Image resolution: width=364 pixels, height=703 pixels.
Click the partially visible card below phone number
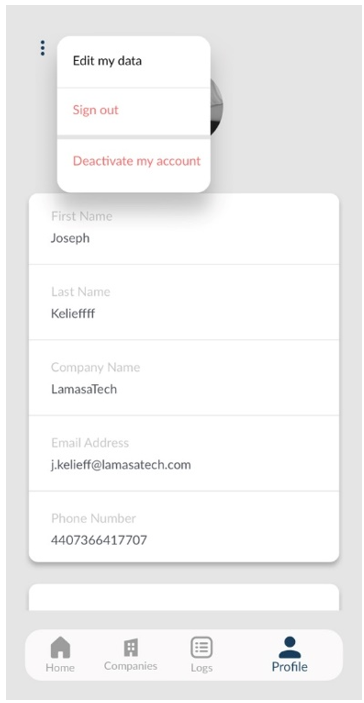pyautogui.click(x=184, y=597)
